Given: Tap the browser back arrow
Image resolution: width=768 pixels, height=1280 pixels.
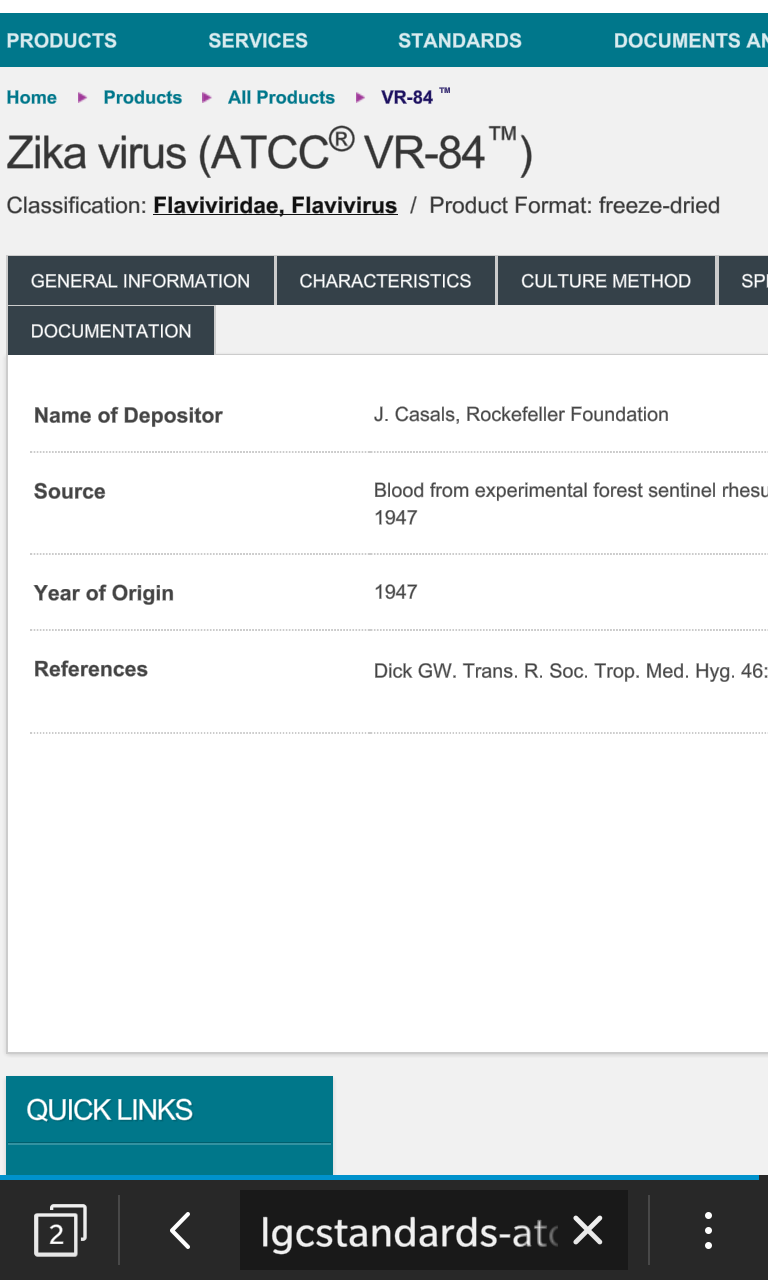Looking at the screenshot, I should coord(180,1230).
